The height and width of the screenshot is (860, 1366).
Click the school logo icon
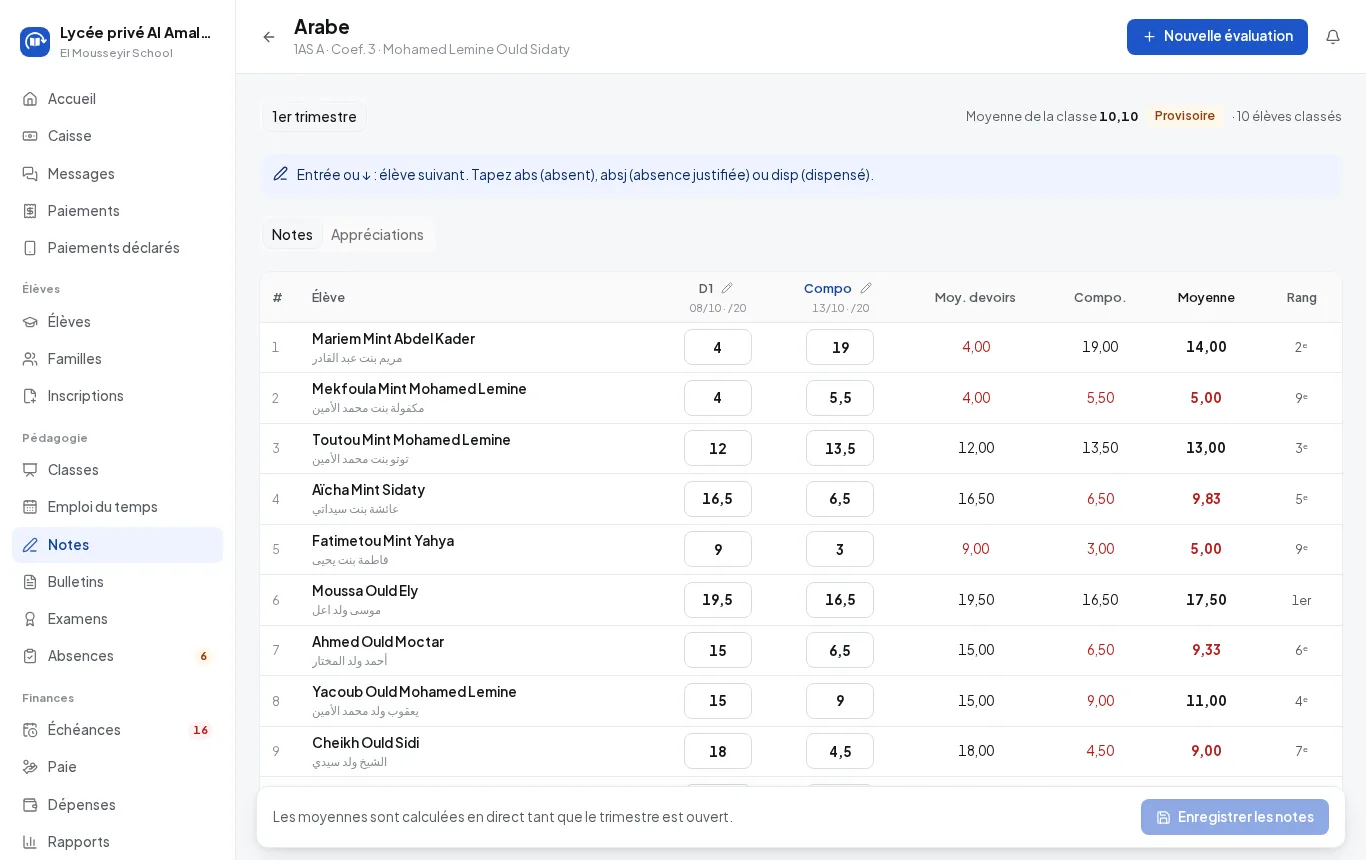(35, 42)
